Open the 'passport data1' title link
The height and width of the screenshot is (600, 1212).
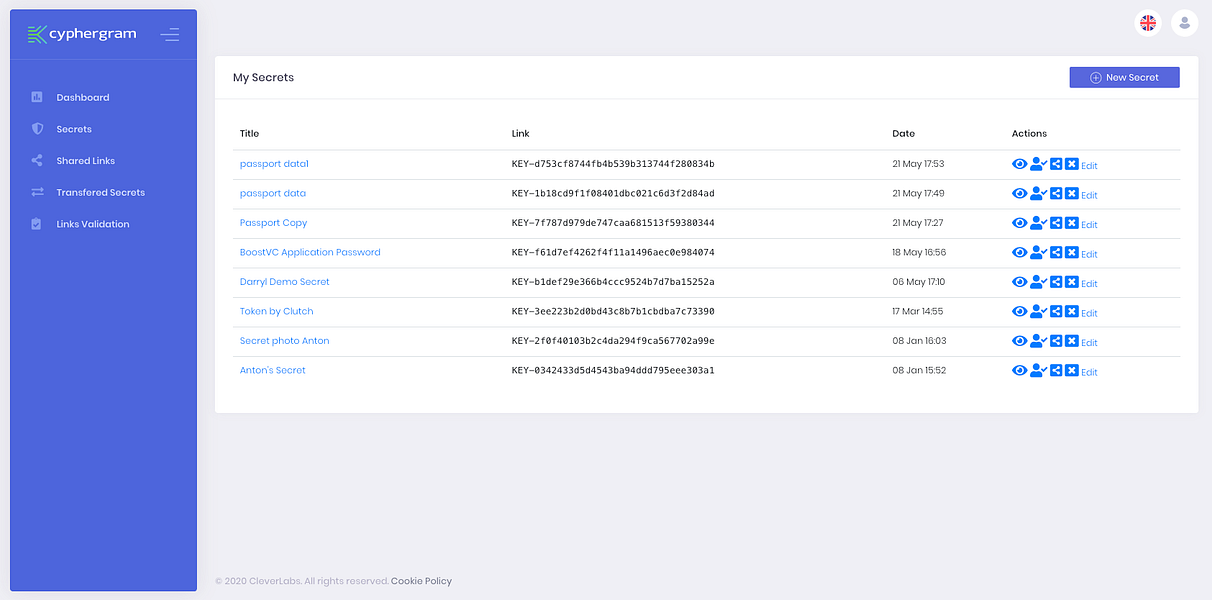coord(274,164)
